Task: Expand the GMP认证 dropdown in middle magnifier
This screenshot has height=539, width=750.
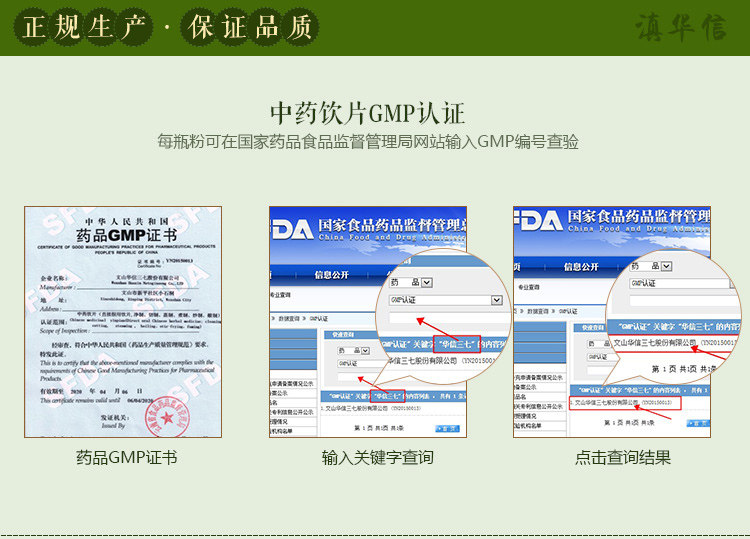Action: (x=497, y=300)
